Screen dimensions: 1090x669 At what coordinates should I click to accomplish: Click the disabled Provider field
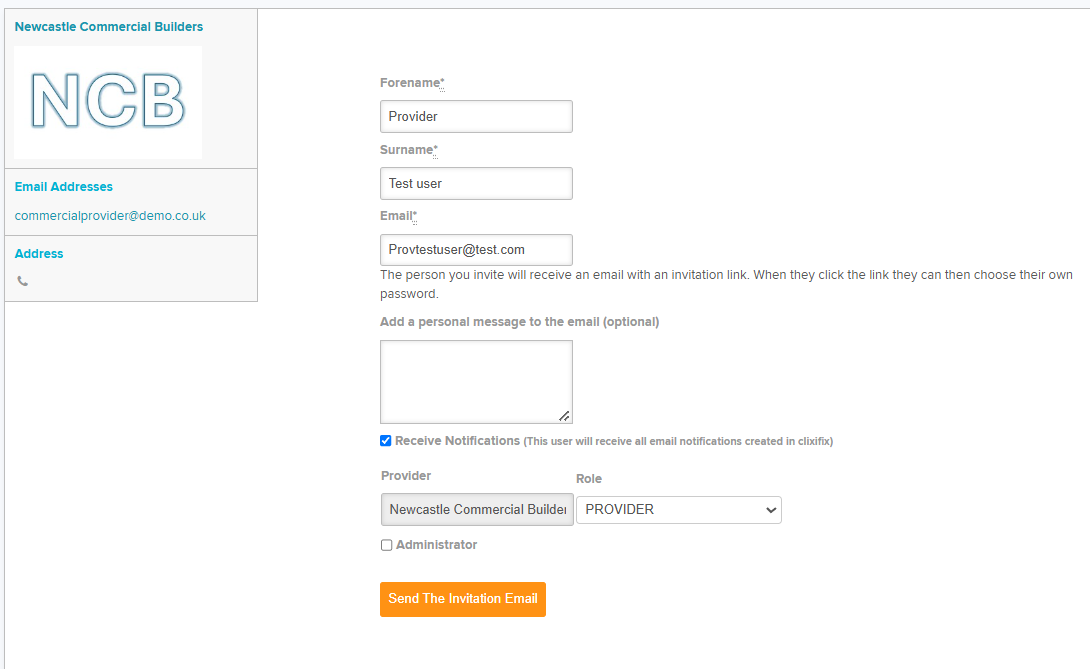coord(477,510)
